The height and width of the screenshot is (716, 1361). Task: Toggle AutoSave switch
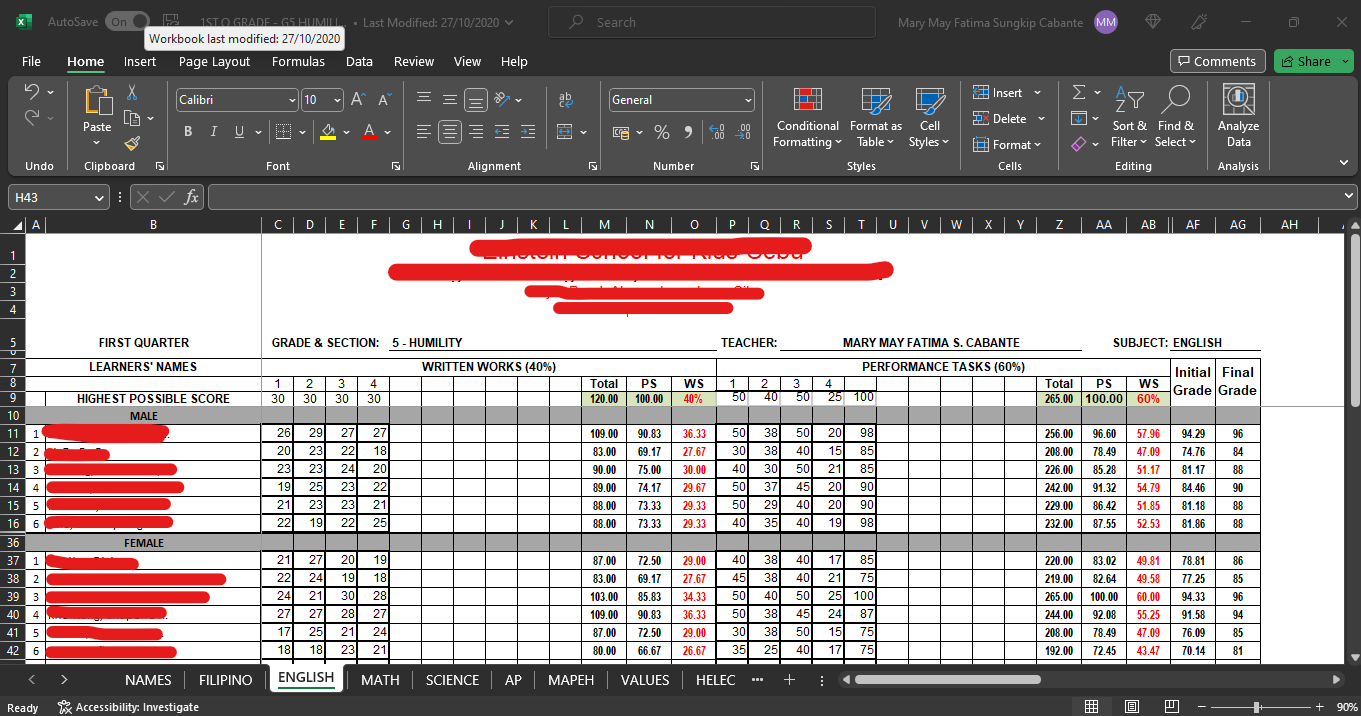point(128,22)
